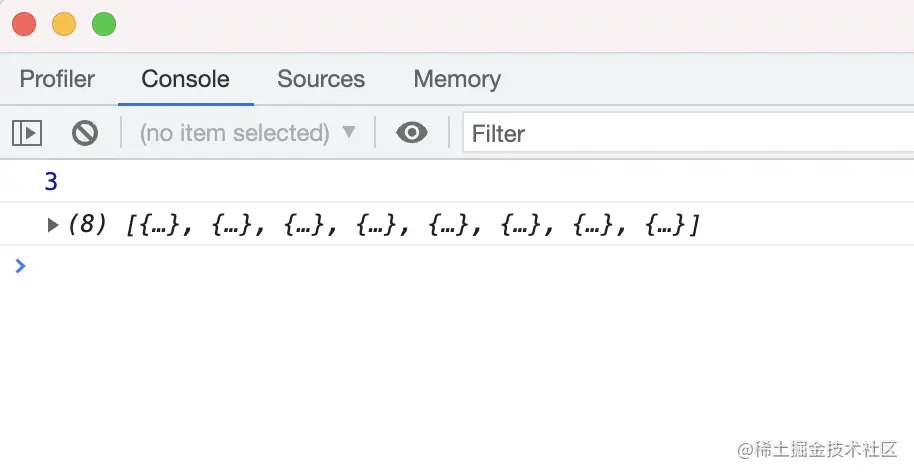Select the logged number 3 output
Screen dimensions: 914x476
(51, 182)
